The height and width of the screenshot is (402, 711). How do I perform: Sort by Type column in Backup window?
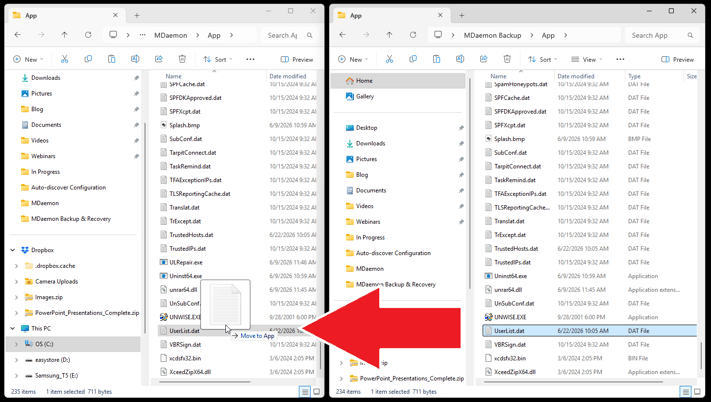(x=634, y=76)
